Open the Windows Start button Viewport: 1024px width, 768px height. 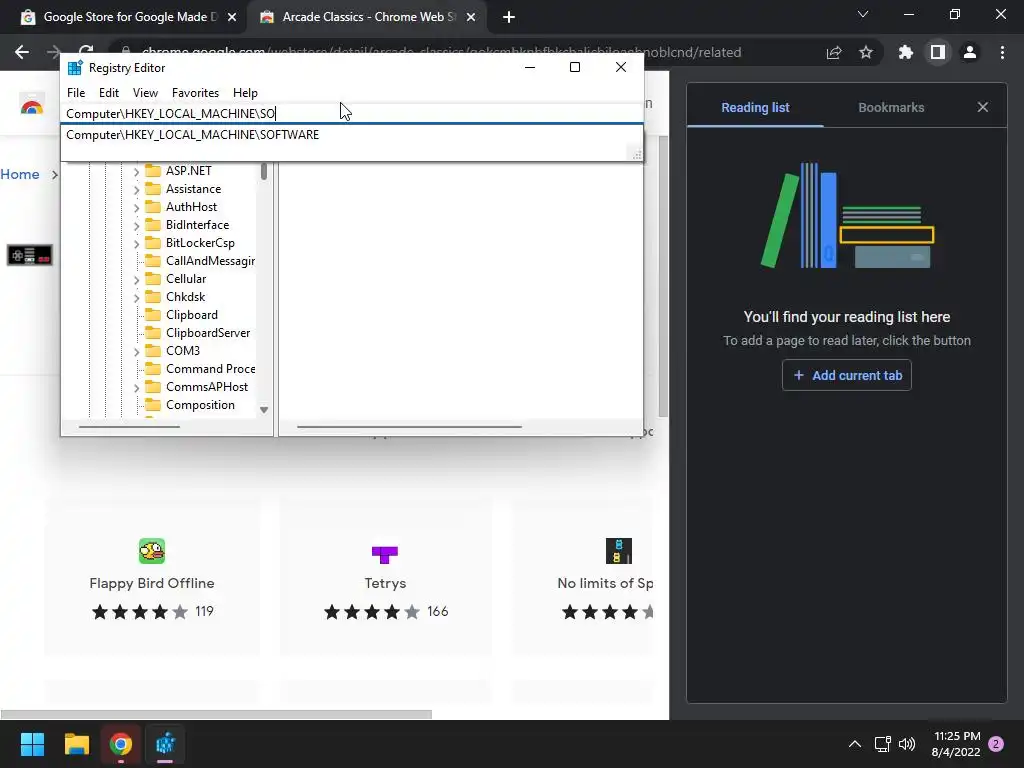(x=32, y=744)
